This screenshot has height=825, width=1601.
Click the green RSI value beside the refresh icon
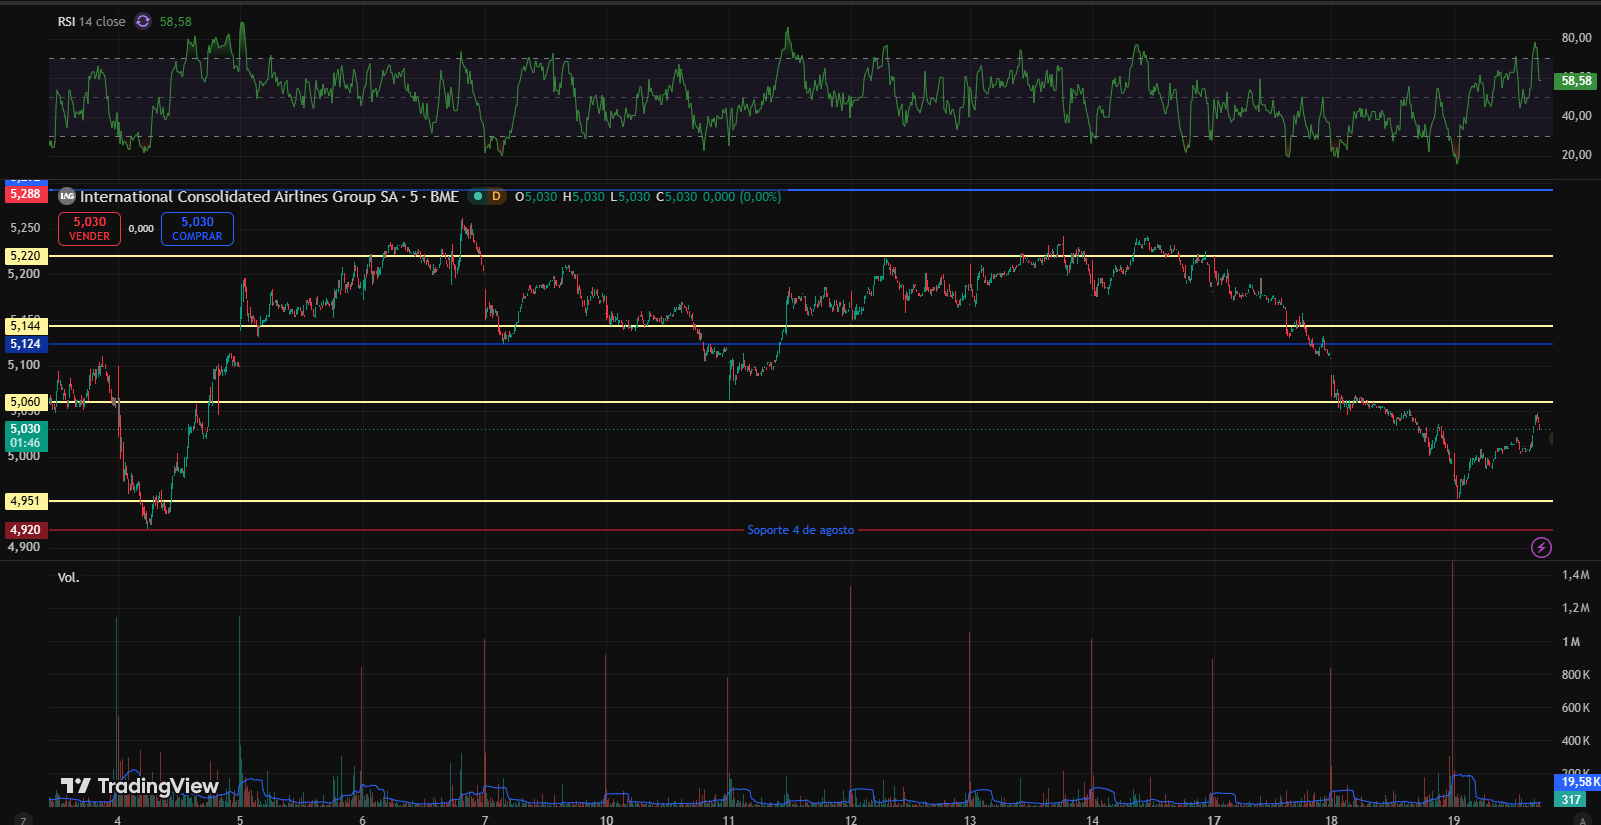click(176, 22)
